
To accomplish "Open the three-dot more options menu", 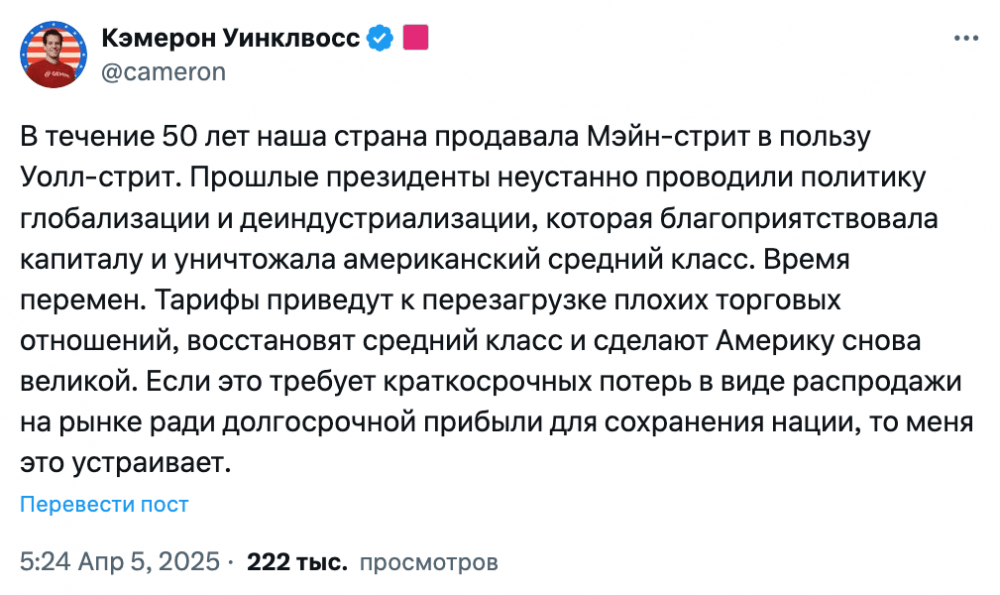I will coord(966,39).
